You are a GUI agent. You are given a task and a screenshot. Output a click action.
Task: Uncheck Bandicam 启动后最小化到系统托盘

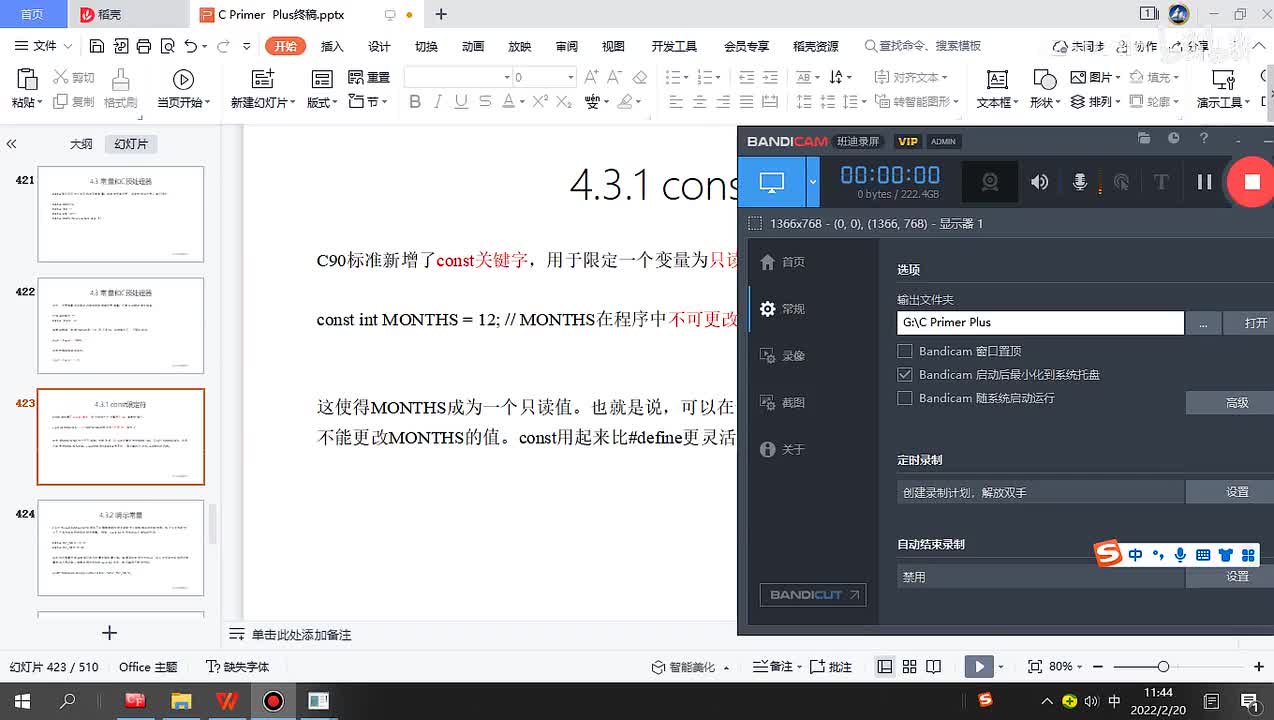click(905, 374)
